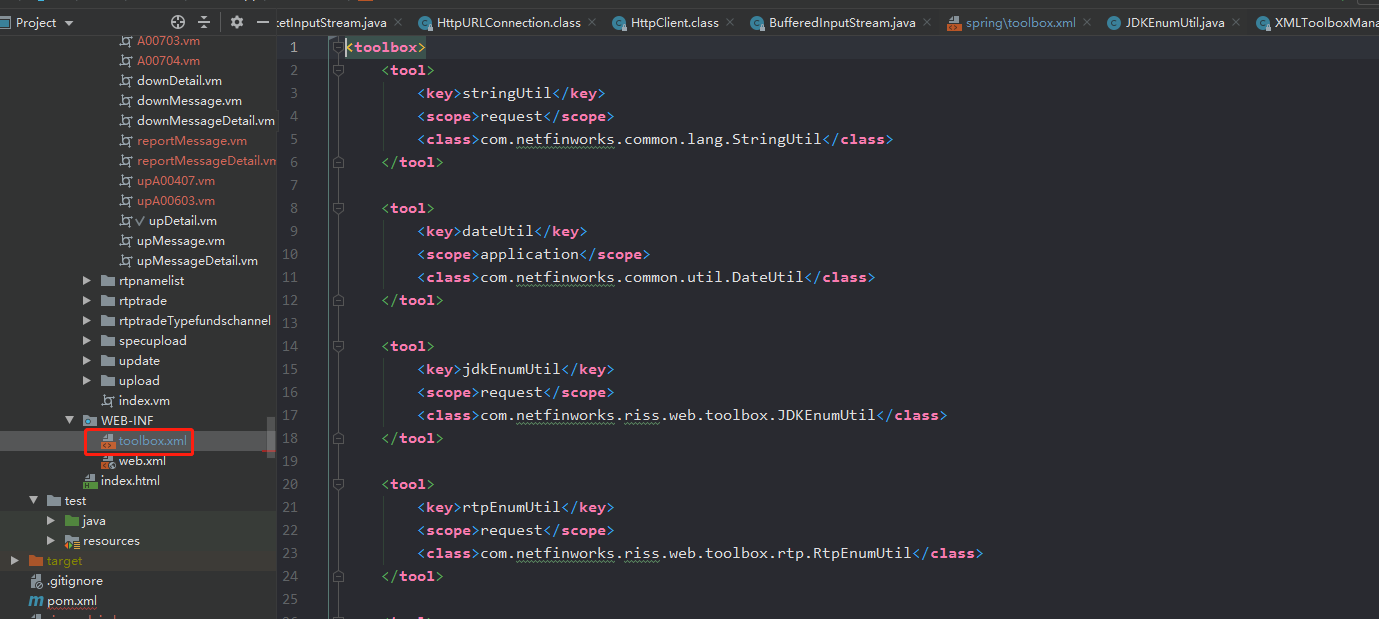Click the rtpnamelist folder icon
The height and width of the screenshot is (619, 1379).
(x=108, y=281)
